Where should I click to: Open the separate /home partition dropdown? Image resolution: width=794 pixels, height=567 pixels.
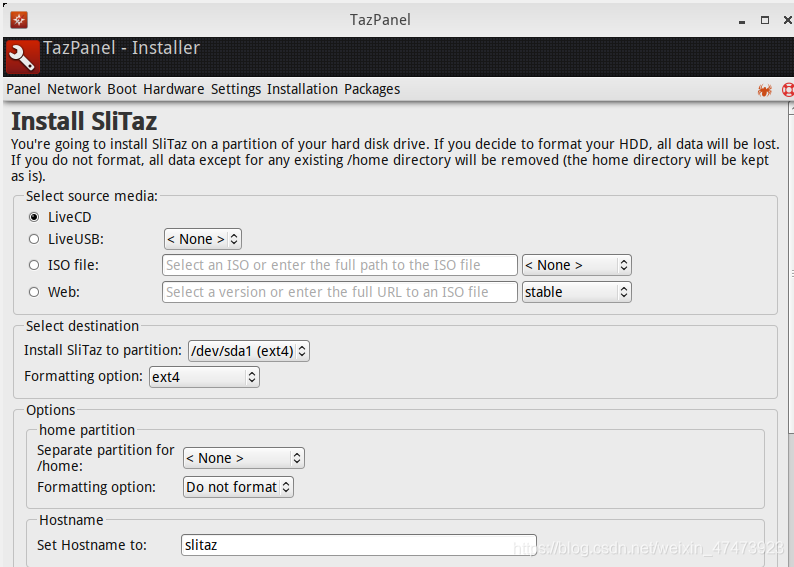tap(244, 458)
